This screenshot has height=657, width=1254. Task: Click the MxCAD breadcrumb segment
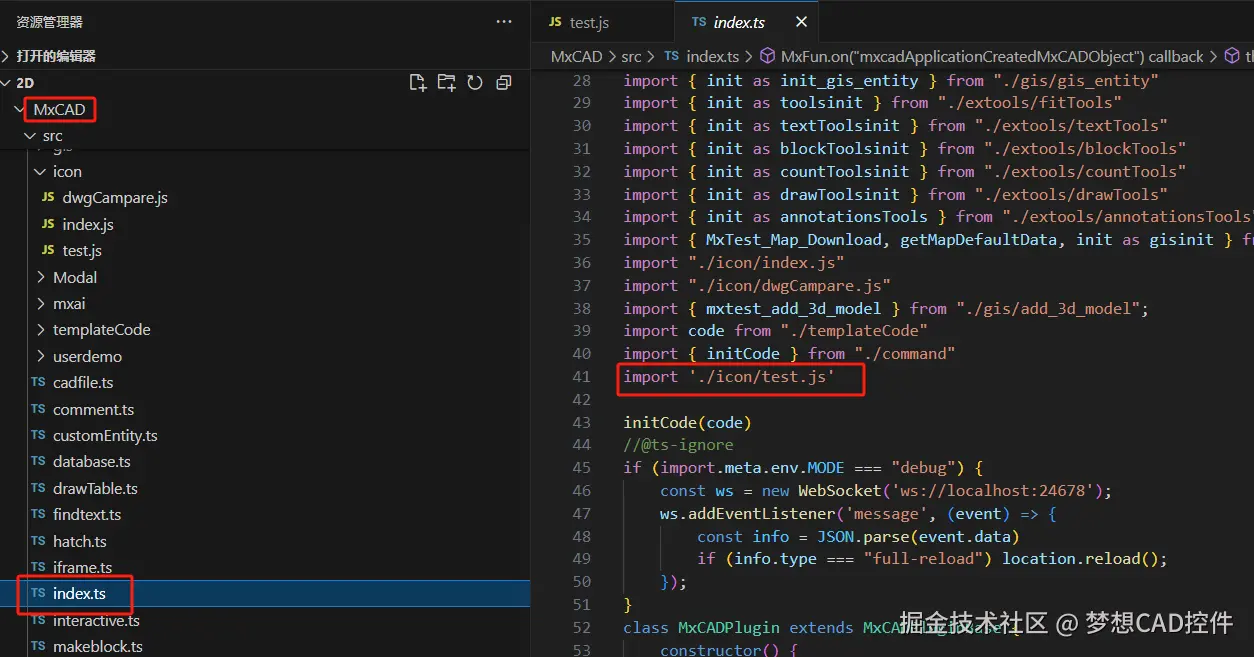coord(578,57)
